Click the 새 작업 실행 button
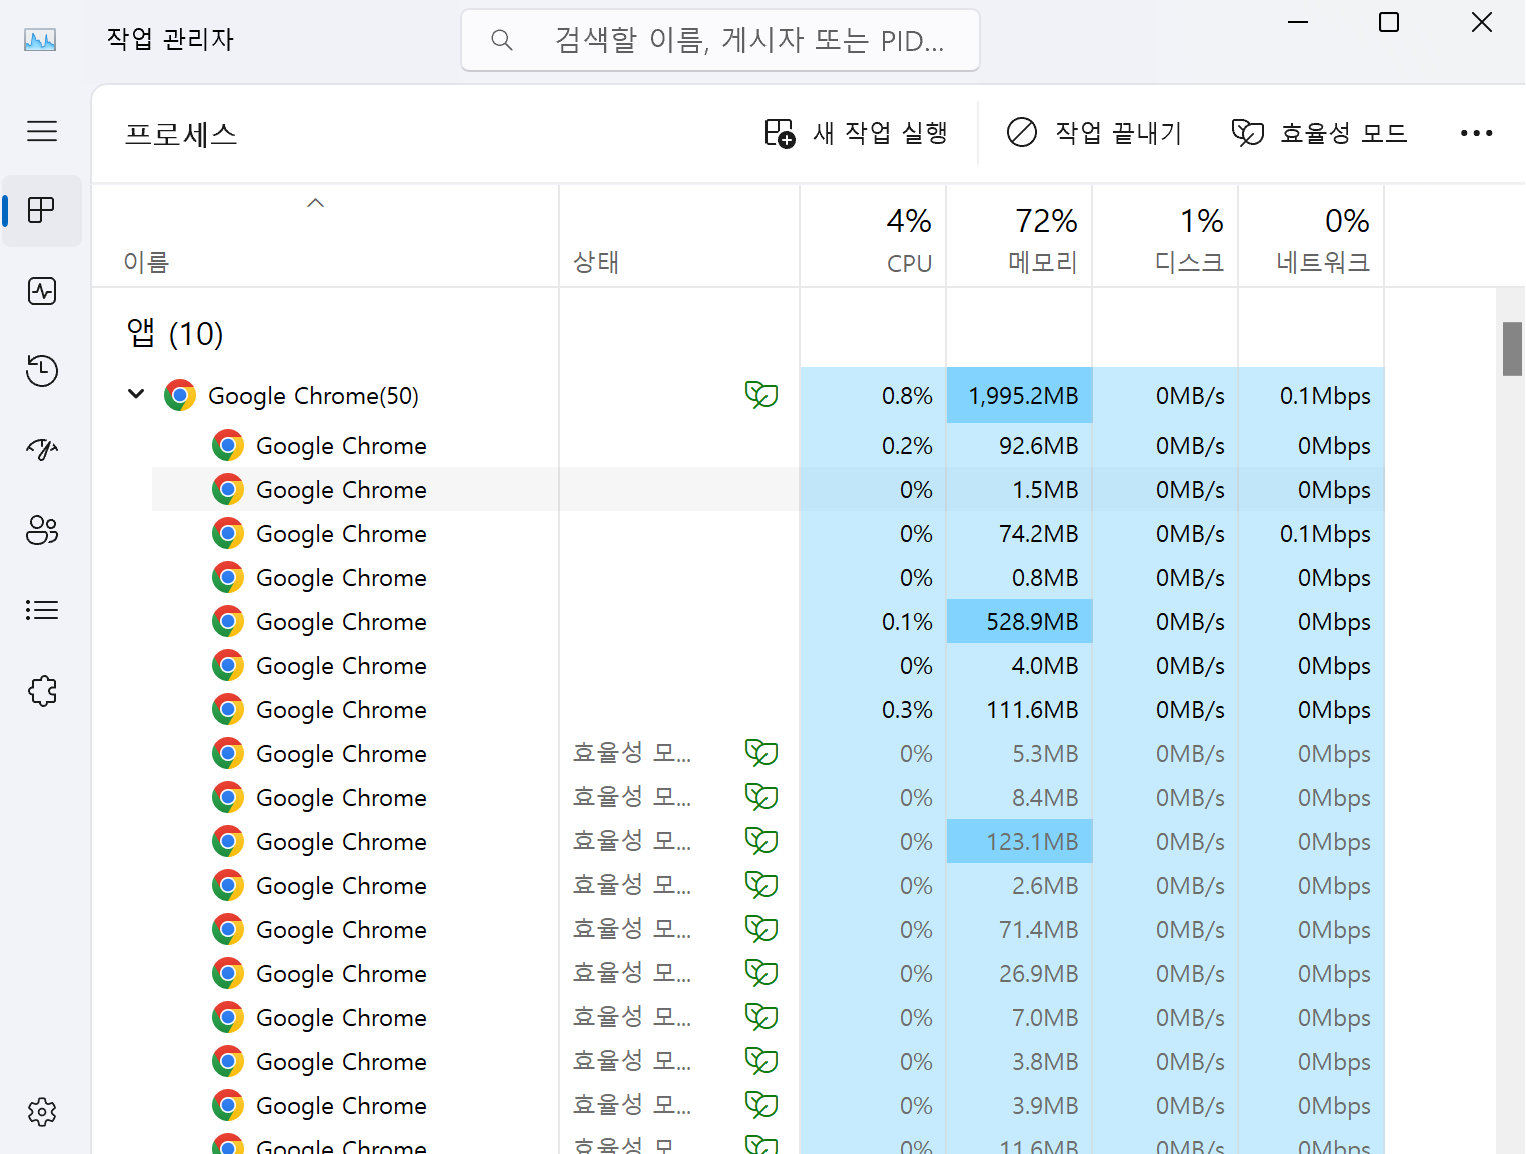This screenshot has width=1526, height=1154. pos(856,133)
